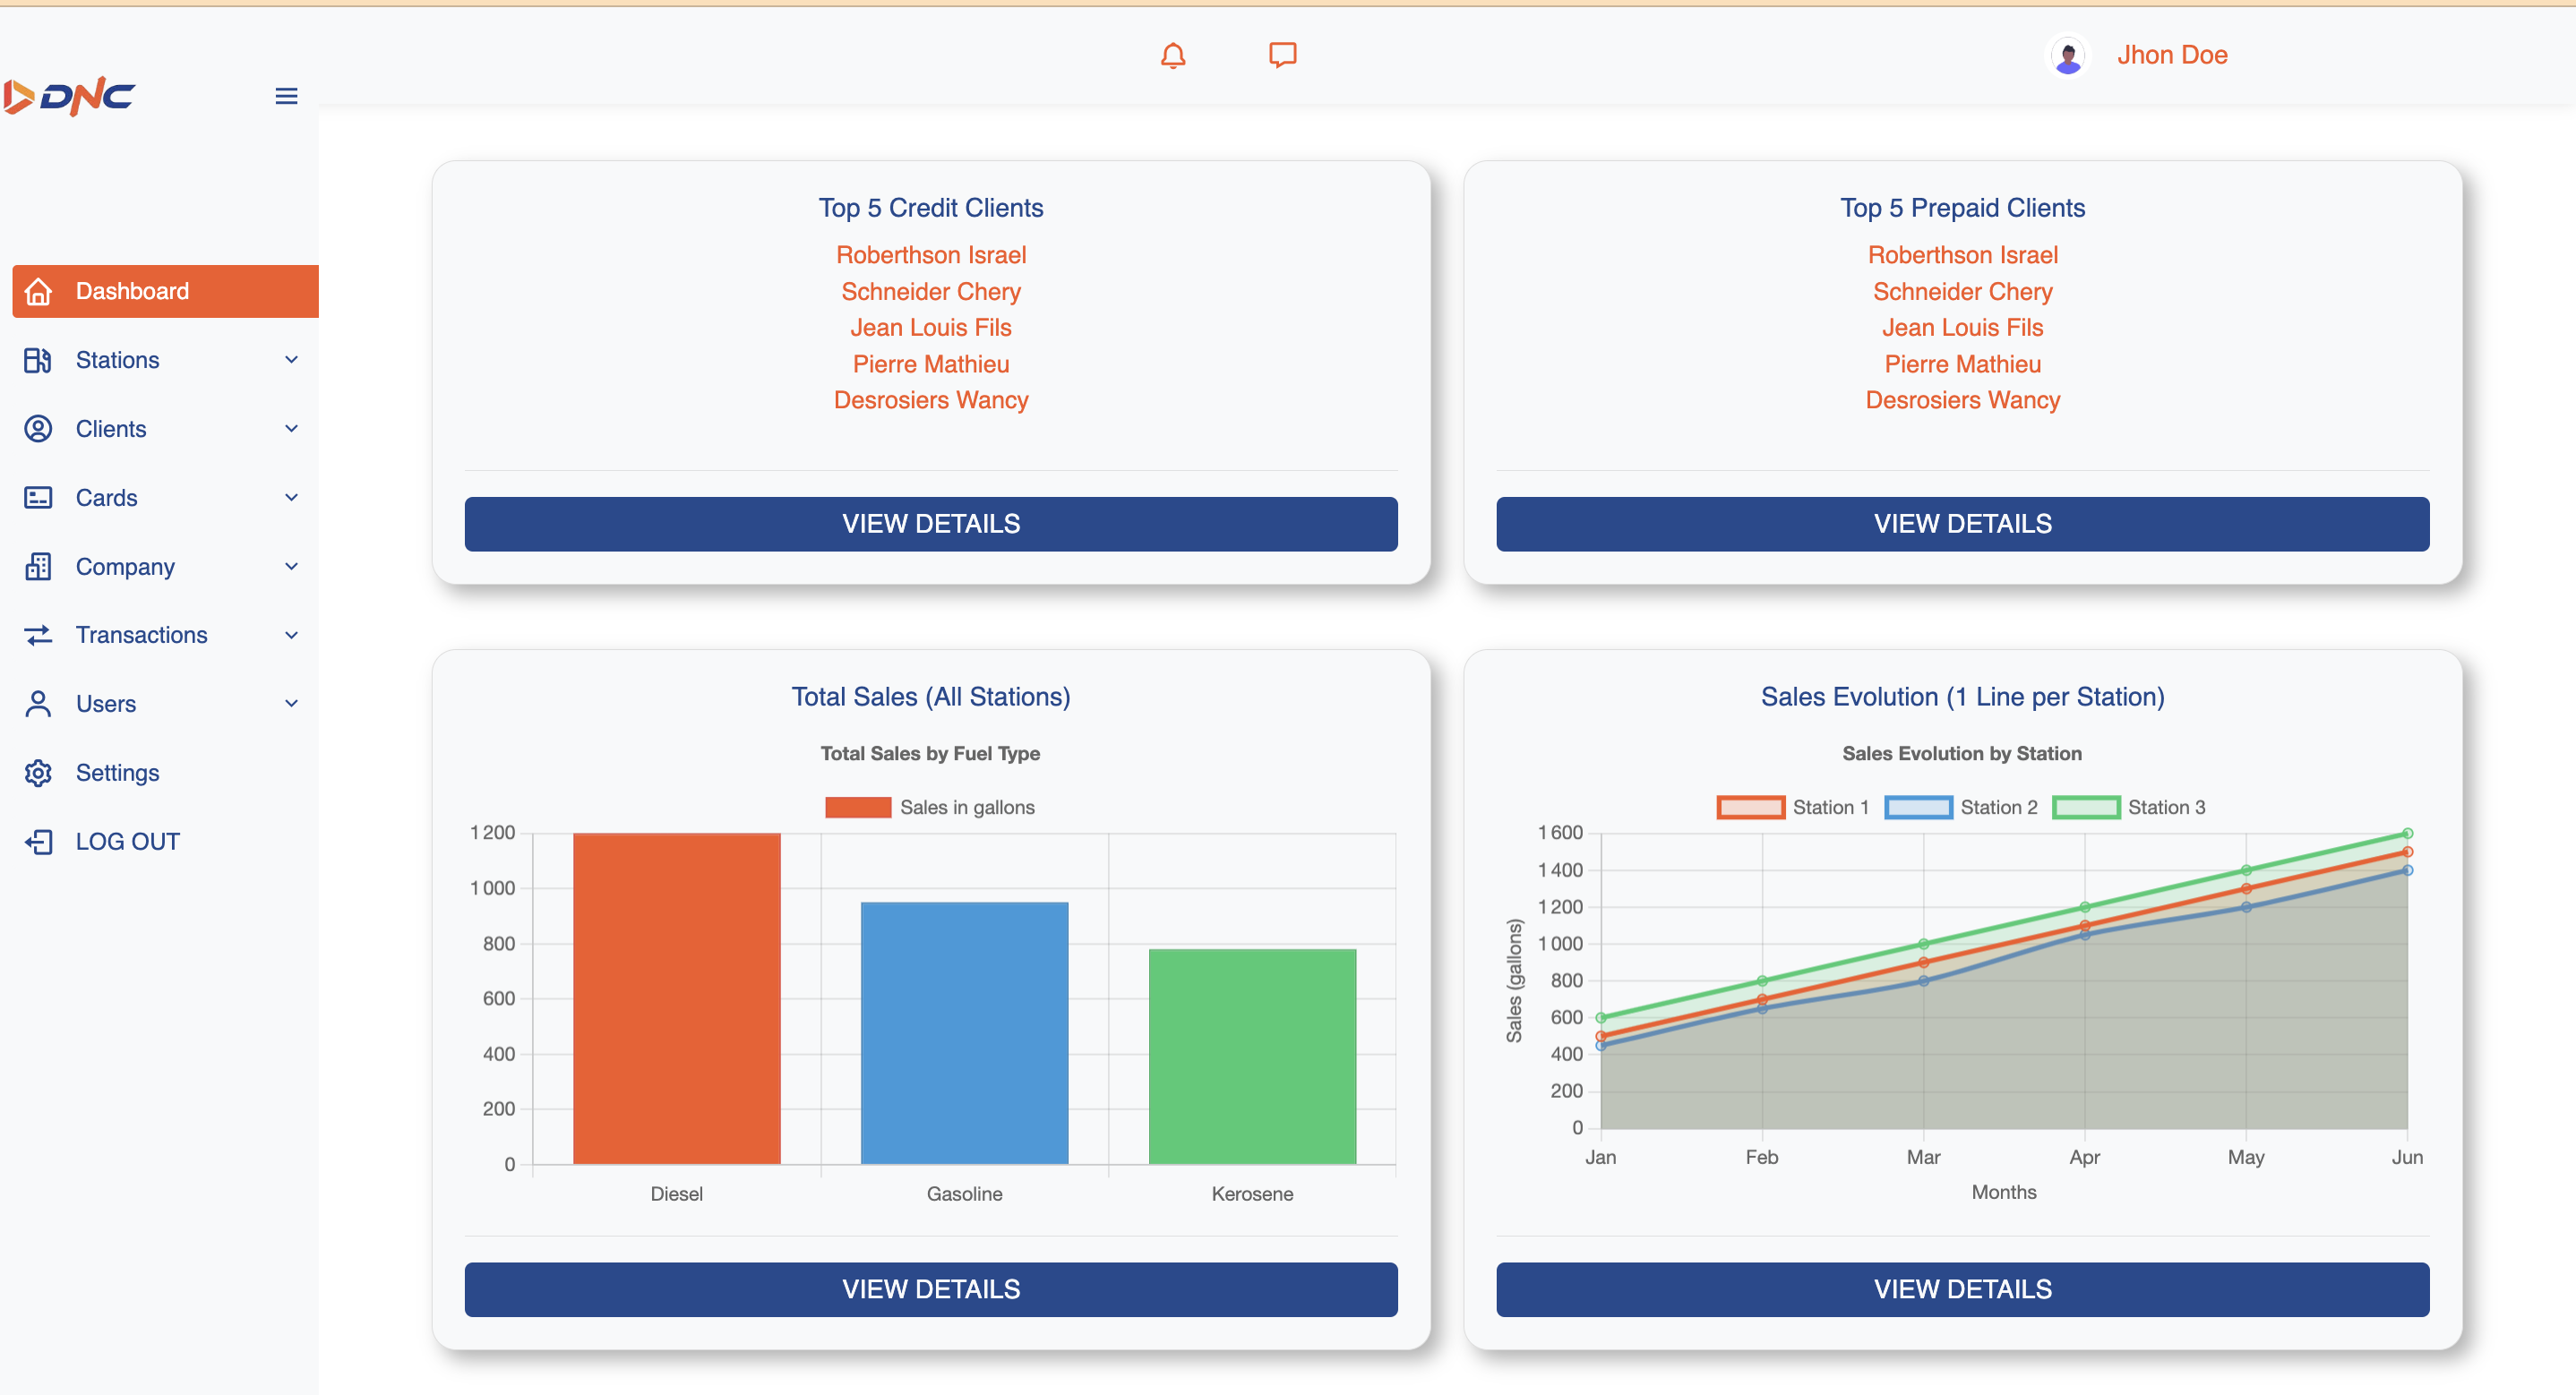View details of Top 5 Credit Clients
The image size is (2576, 1395).
(x=930, y=524)
